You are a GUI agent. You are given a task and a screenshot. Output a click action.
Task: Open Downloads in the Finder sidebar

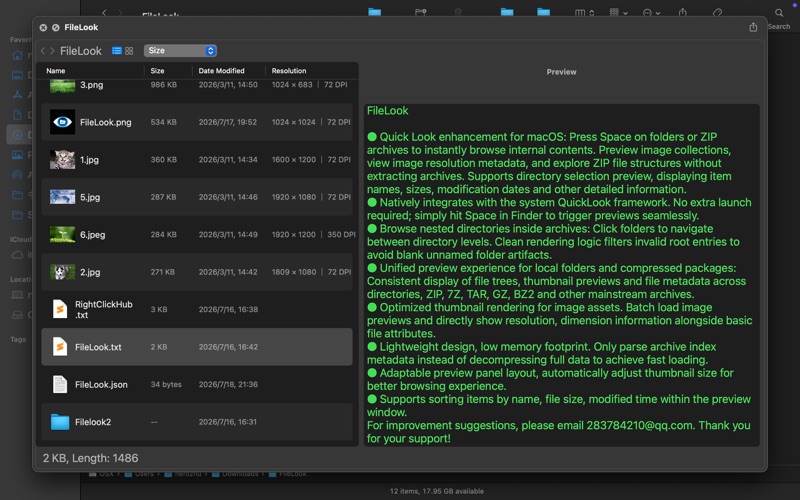pyautogui.click(x=17, y=135)
